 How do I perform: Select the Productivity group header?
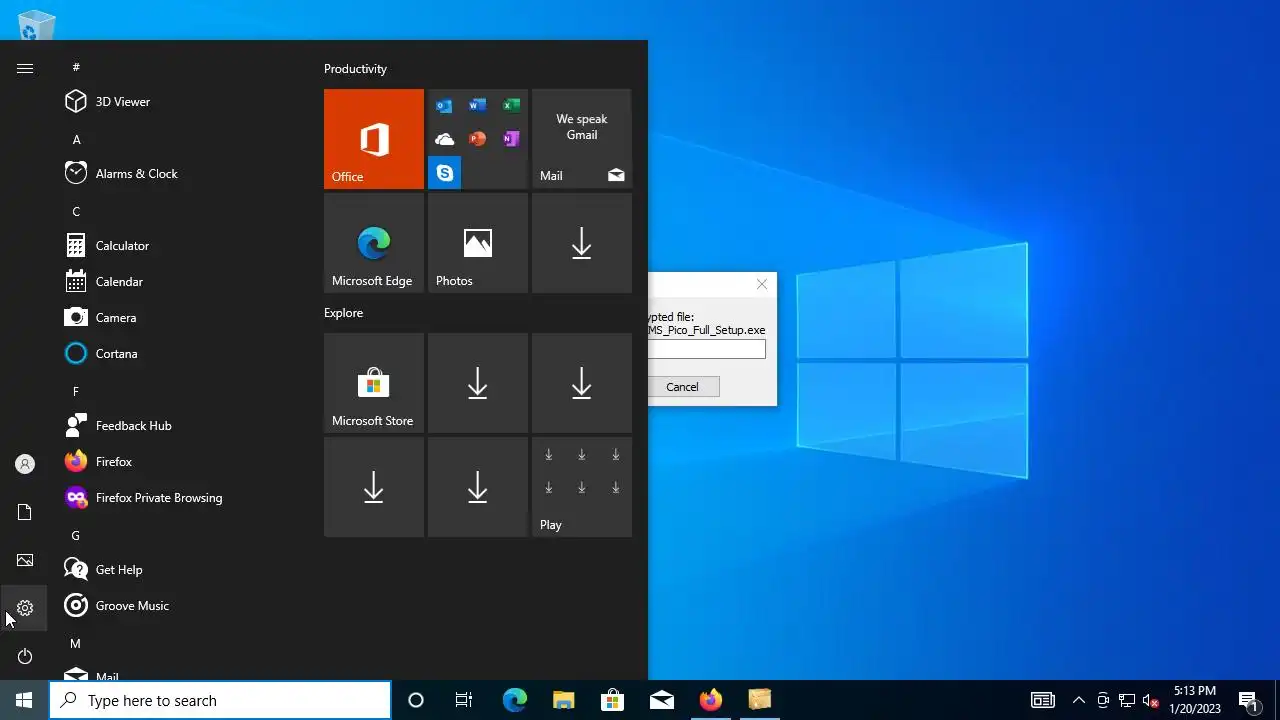pyautogui.click(x=355, y=69)
